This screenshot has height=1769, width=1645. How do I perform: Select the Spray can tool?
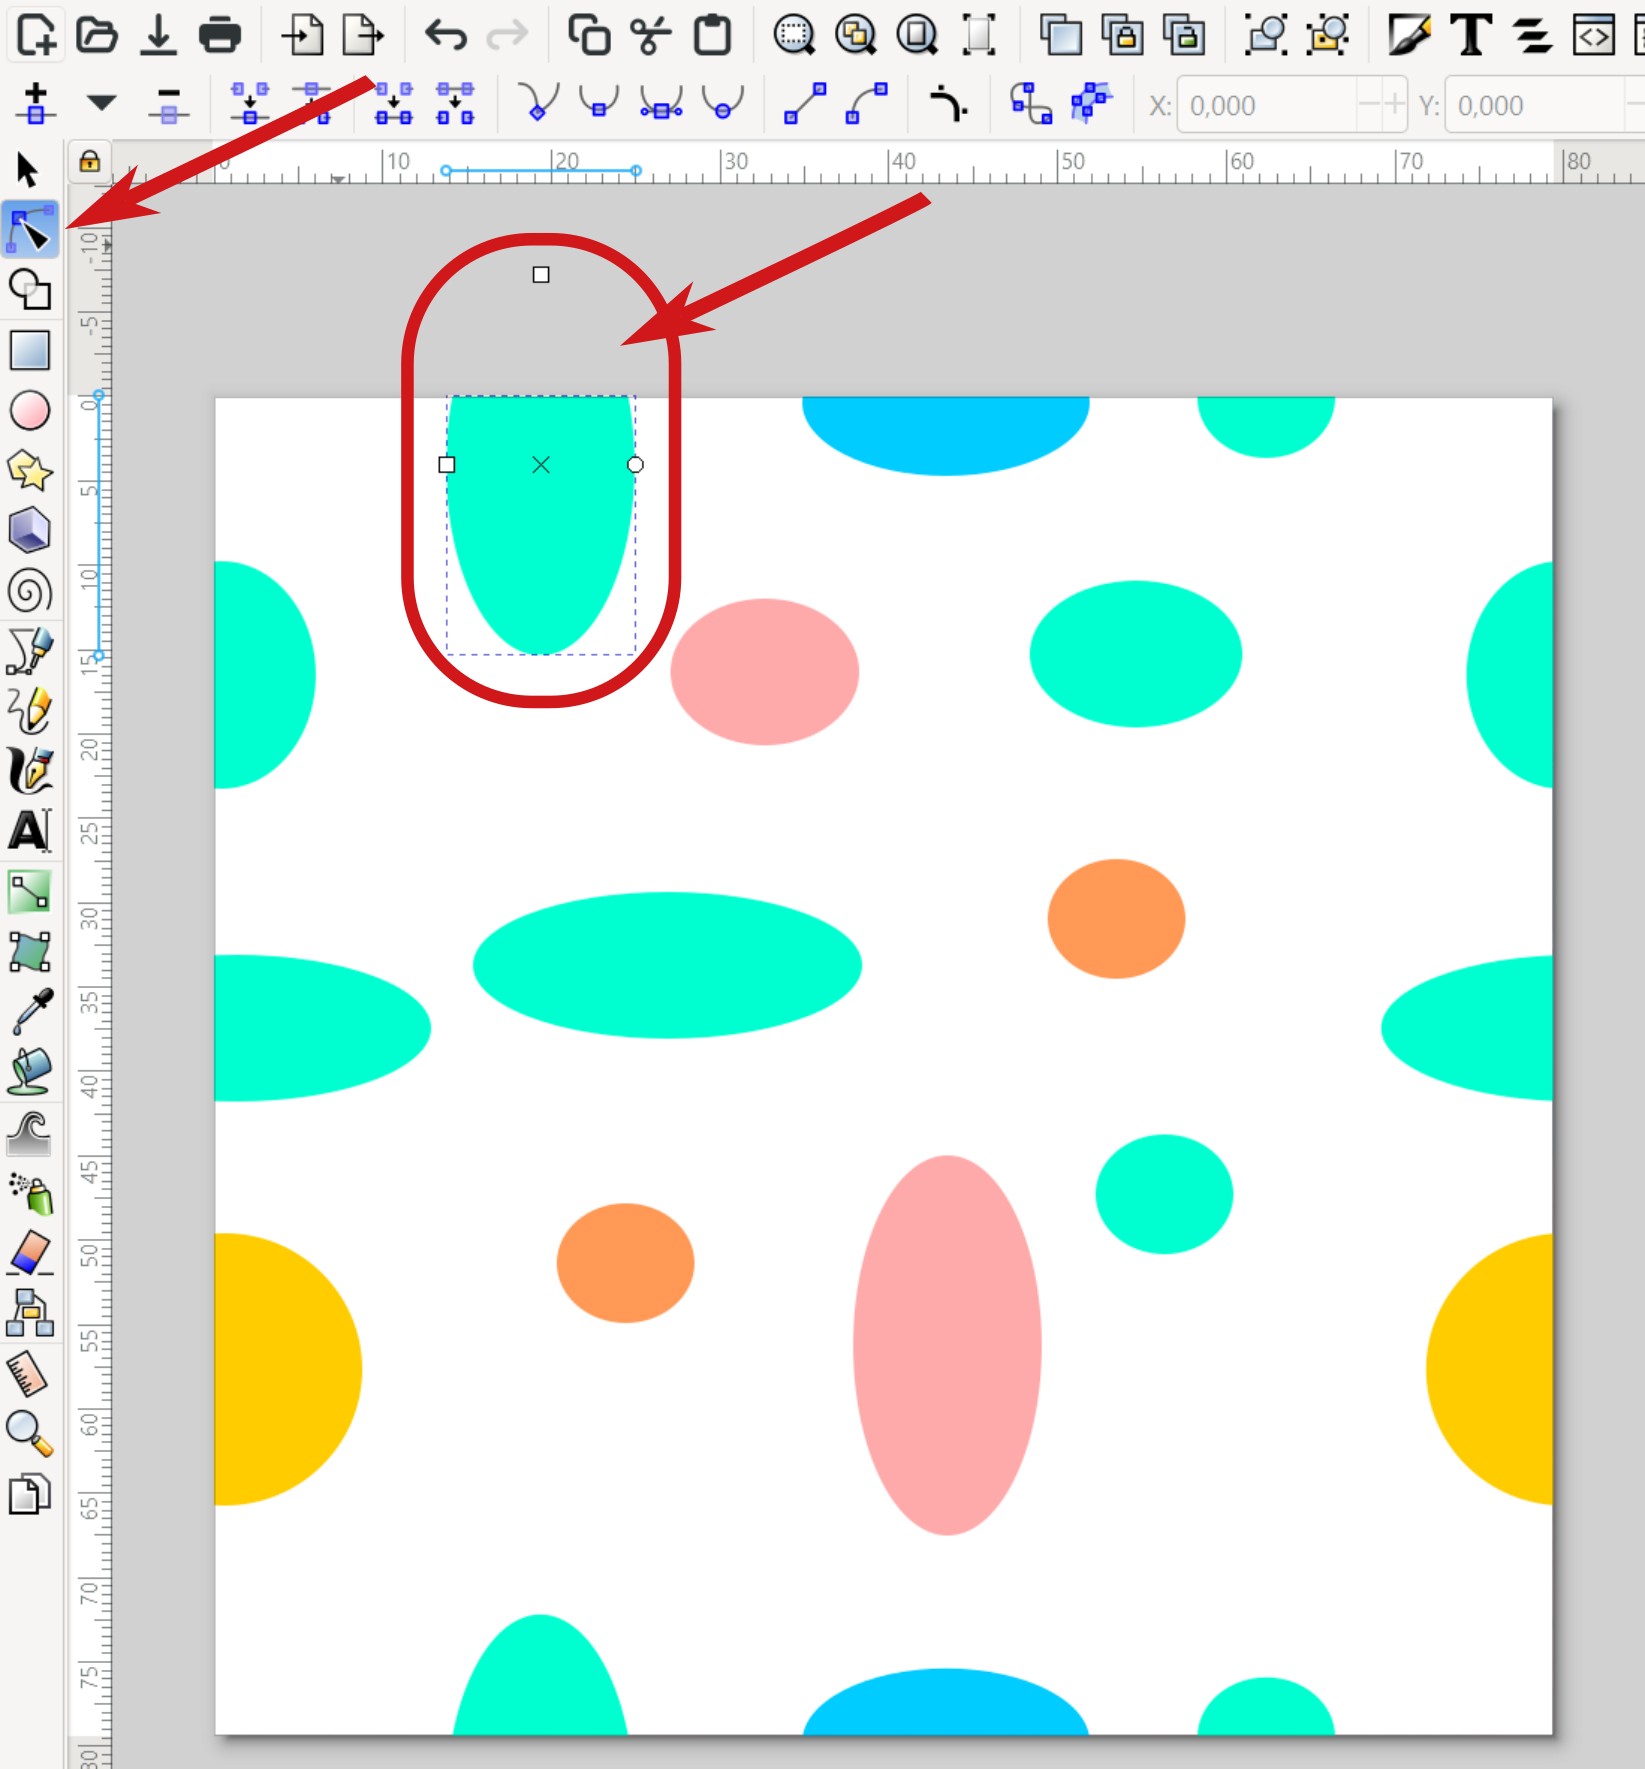(30, 1192)
